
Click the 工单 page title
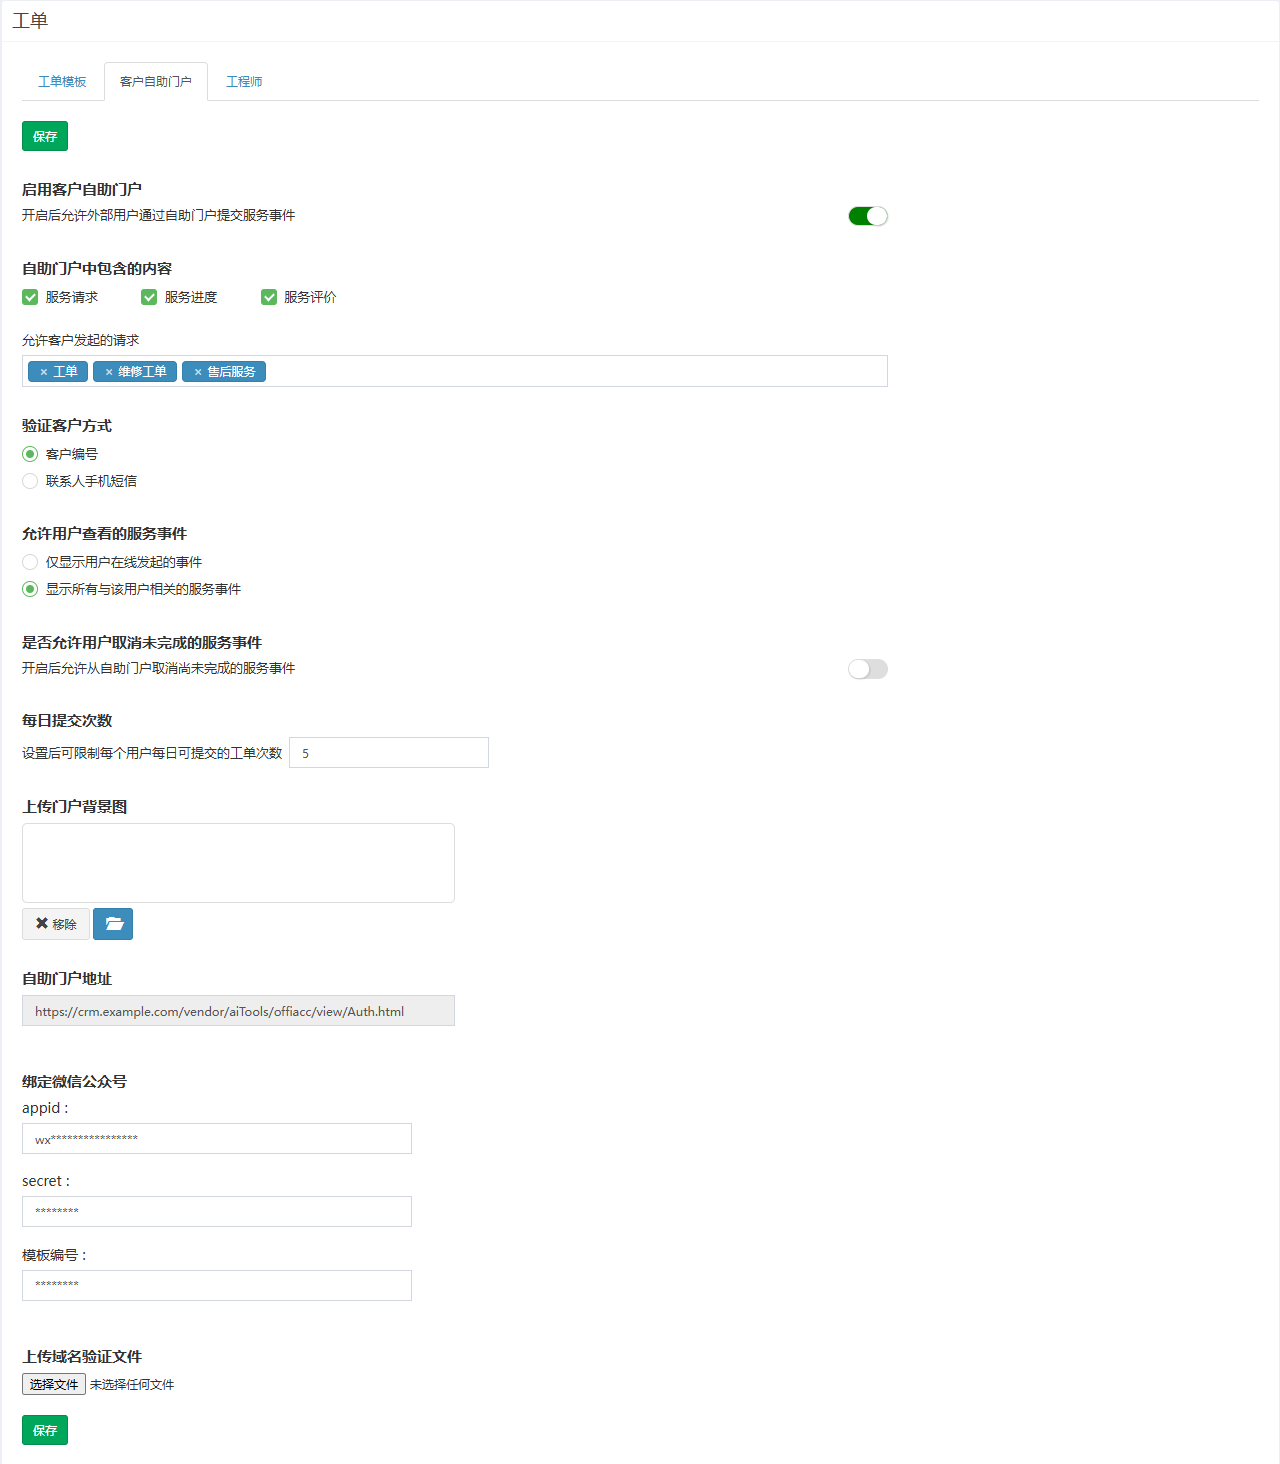coord(30,21)
